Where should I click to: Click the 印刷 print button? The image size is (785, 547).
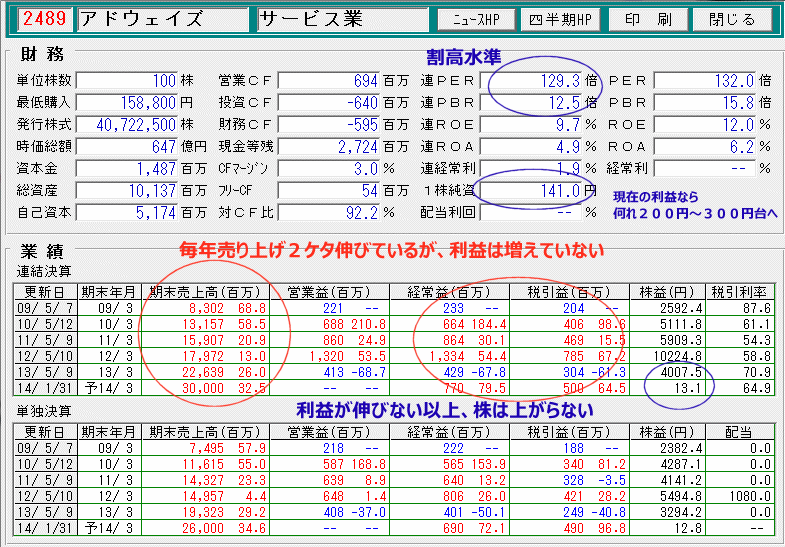(x=648, y=20)
